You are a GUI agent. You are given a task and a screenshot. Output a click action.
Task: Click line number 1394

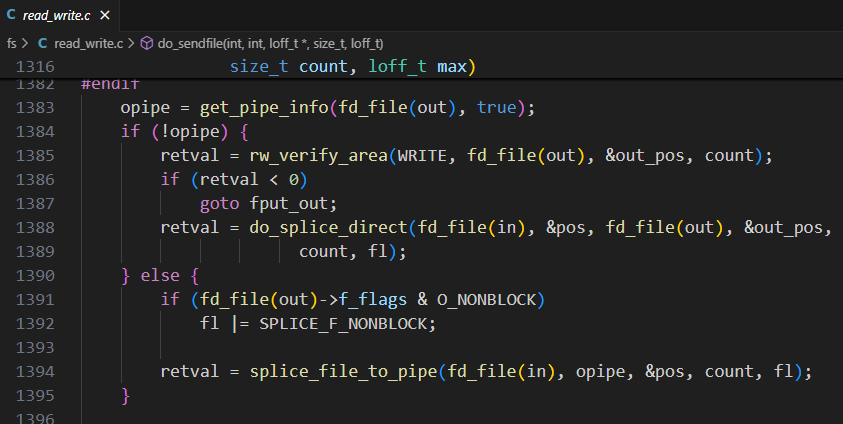[35, 371]
